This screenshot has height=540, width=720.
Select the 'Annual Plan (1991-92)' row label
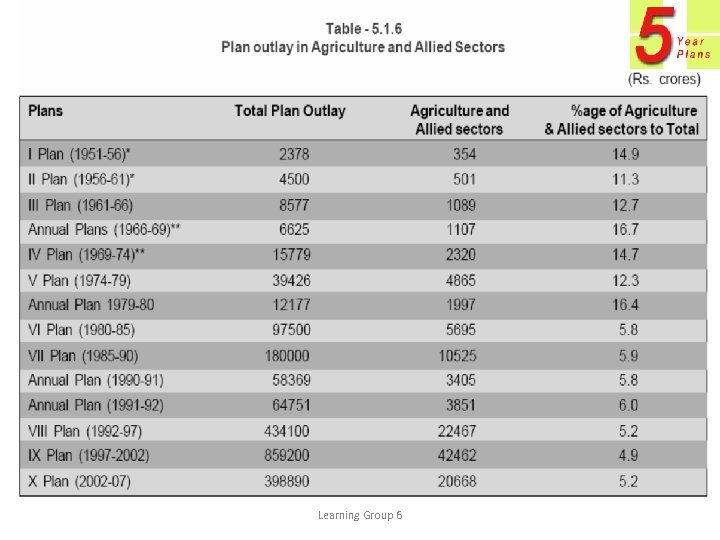click(95, 405)
